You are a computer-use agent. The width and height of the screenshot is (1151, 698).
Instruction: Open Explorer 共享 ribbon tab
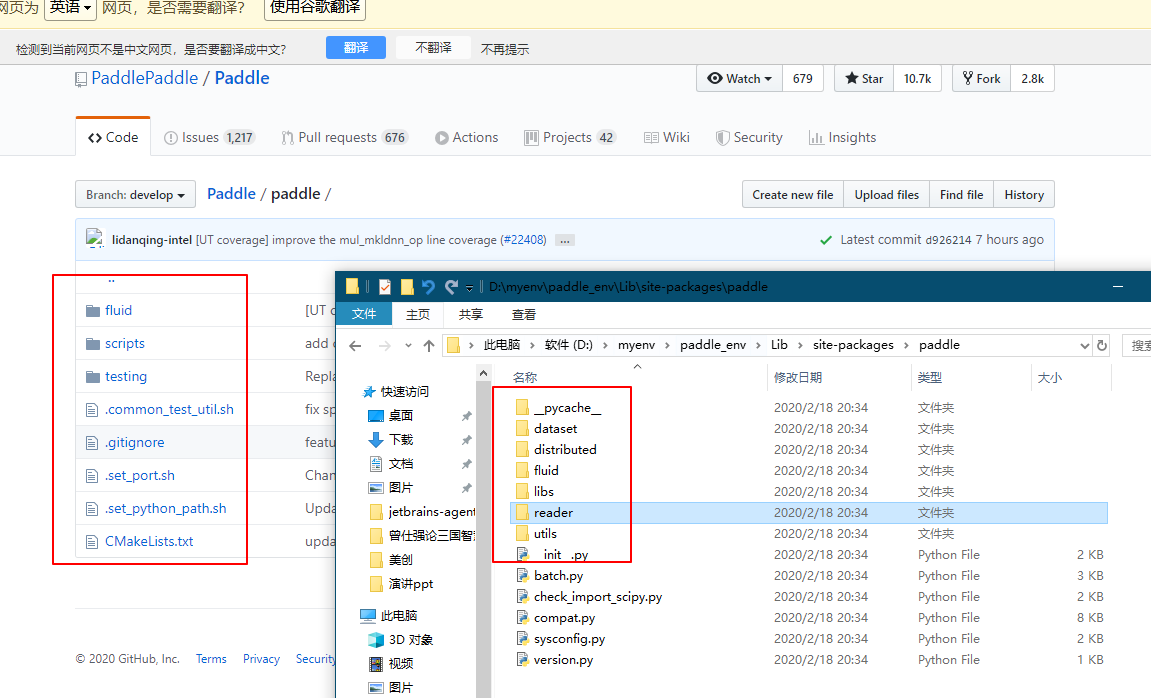coord(471,314)
